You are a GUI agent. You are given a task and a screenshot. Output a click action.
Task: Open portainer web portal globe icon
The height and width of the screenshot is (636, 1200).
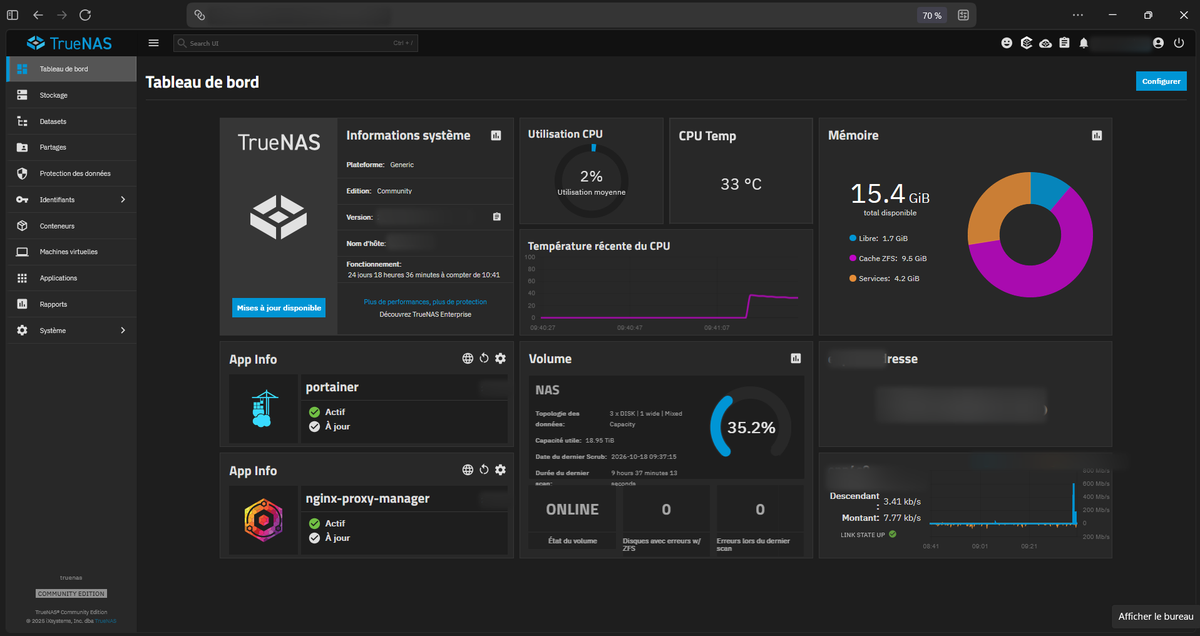point(467,358)
